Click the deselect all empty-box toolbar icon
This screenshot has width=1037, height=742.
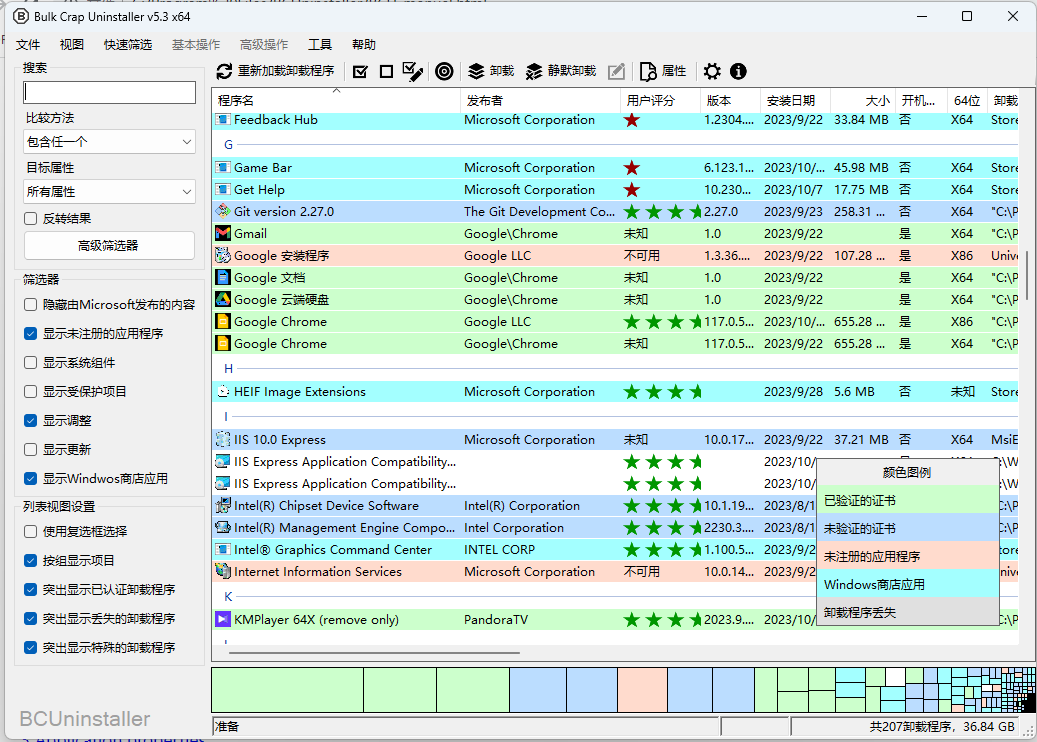coord(387,71)
